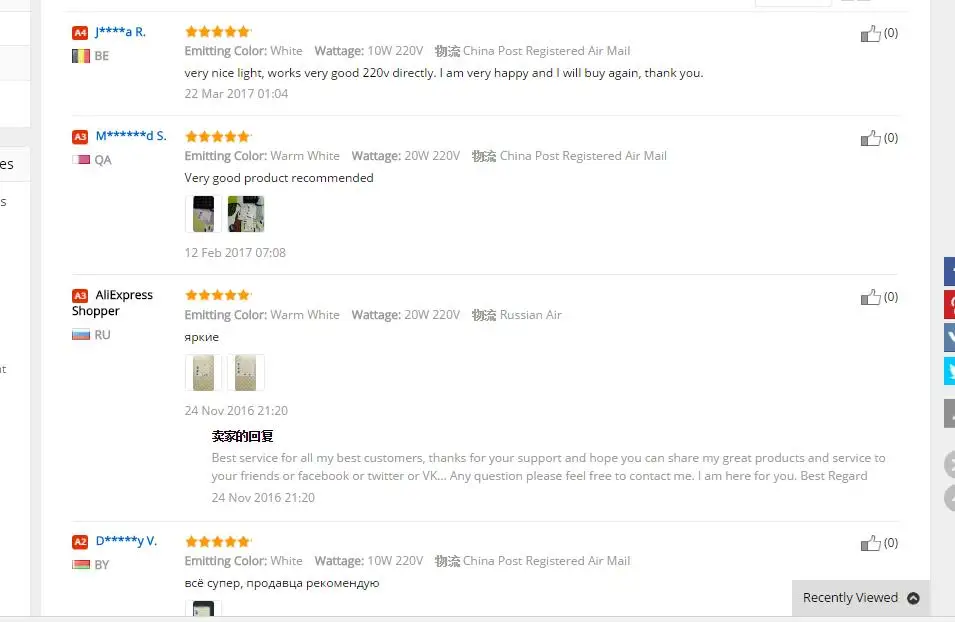Open photo thumbnail in Belarus buyer's review
Screen dimensions: 955x622
(203, 609)
